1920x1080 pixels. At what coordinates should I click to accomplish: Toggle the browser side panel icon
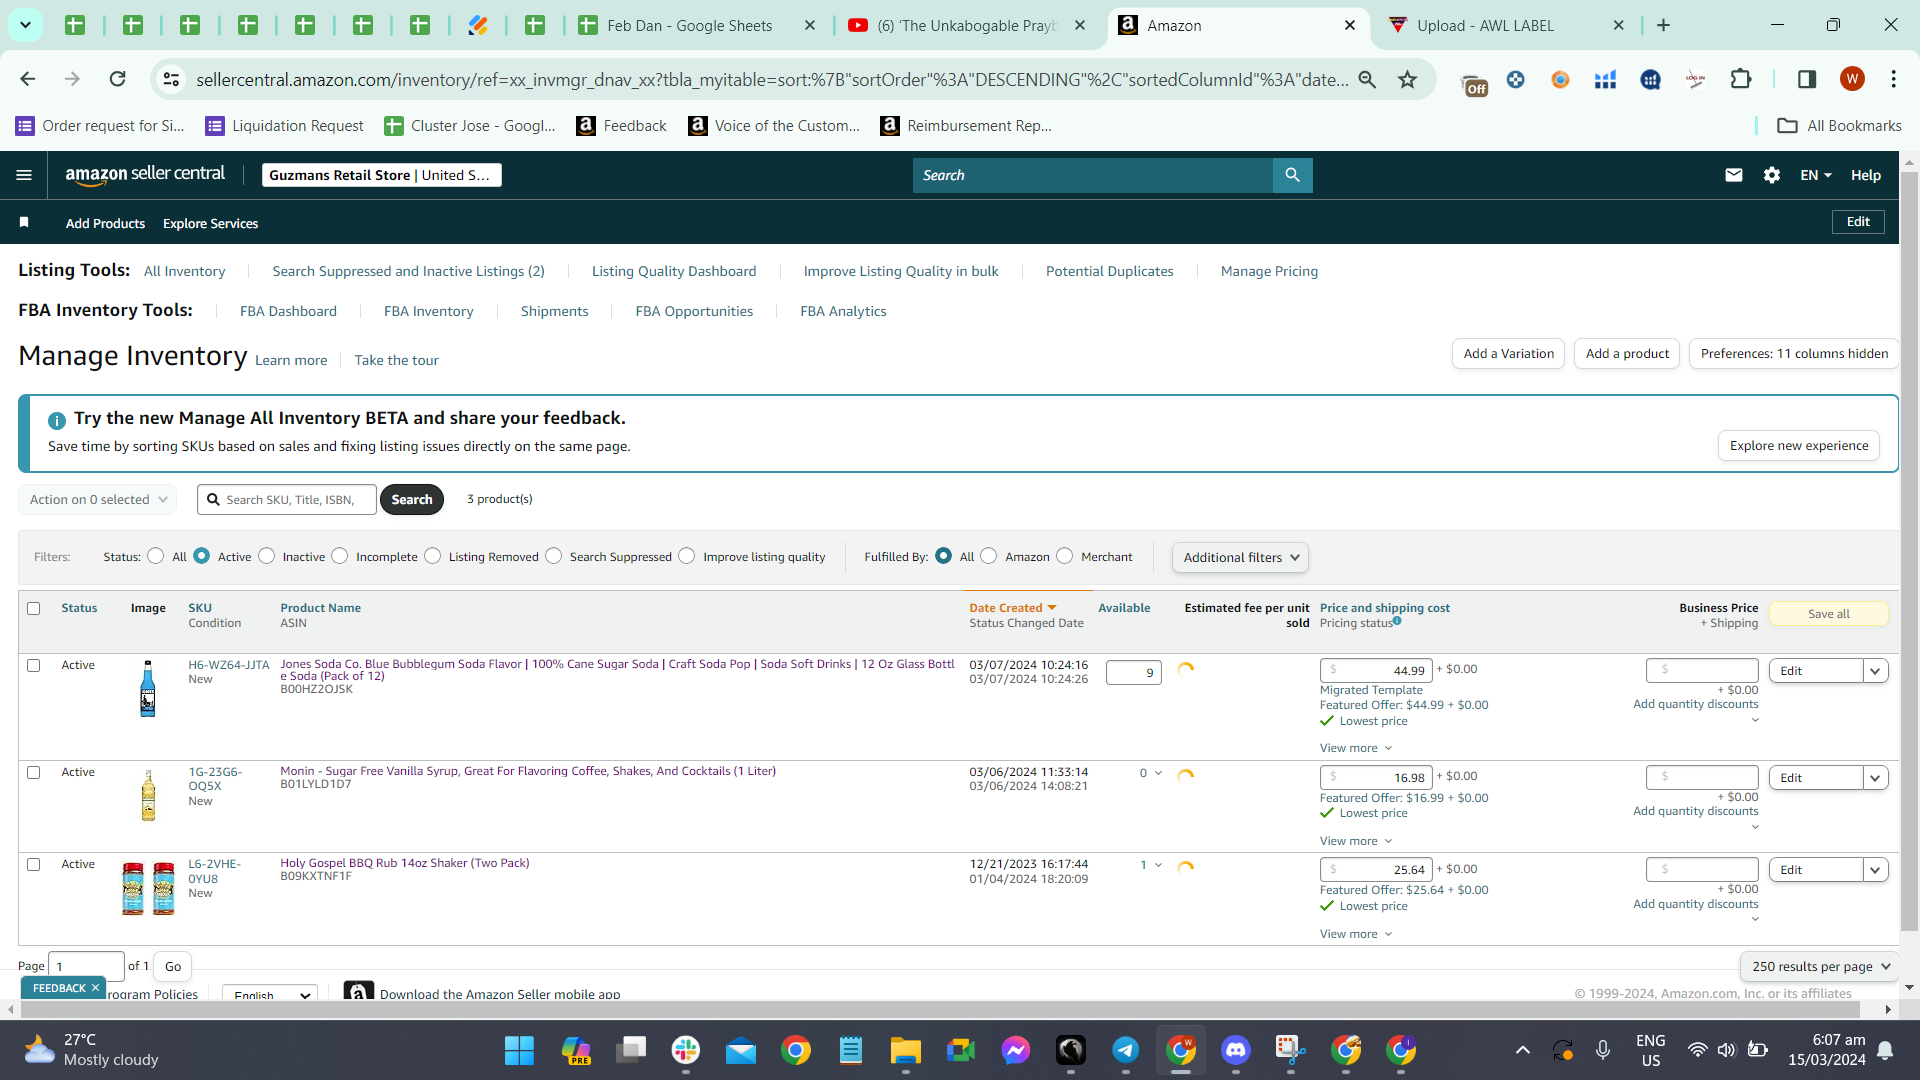1807,79
